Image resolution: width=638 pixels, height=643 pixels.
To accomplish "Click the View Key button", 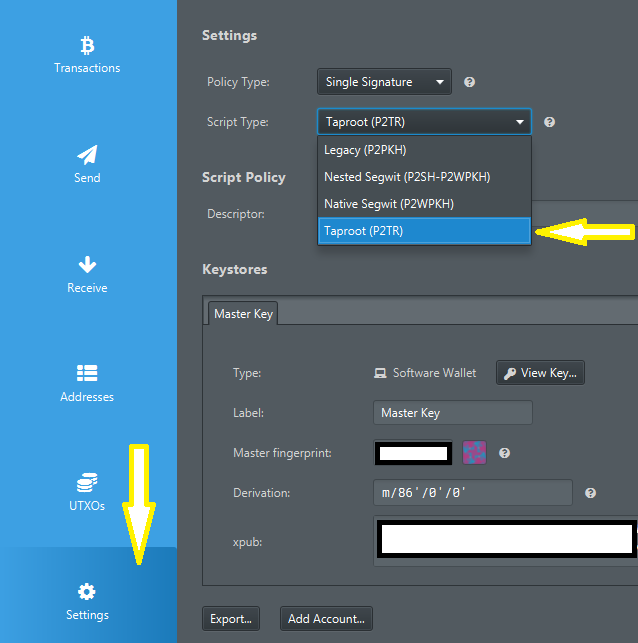I will pyautogui.click(x=540, y=373).
